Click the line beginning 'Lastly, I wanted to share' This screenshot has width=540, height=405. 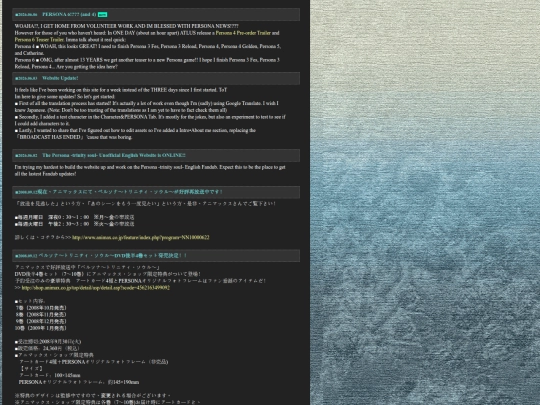click(x=135, y=131)
